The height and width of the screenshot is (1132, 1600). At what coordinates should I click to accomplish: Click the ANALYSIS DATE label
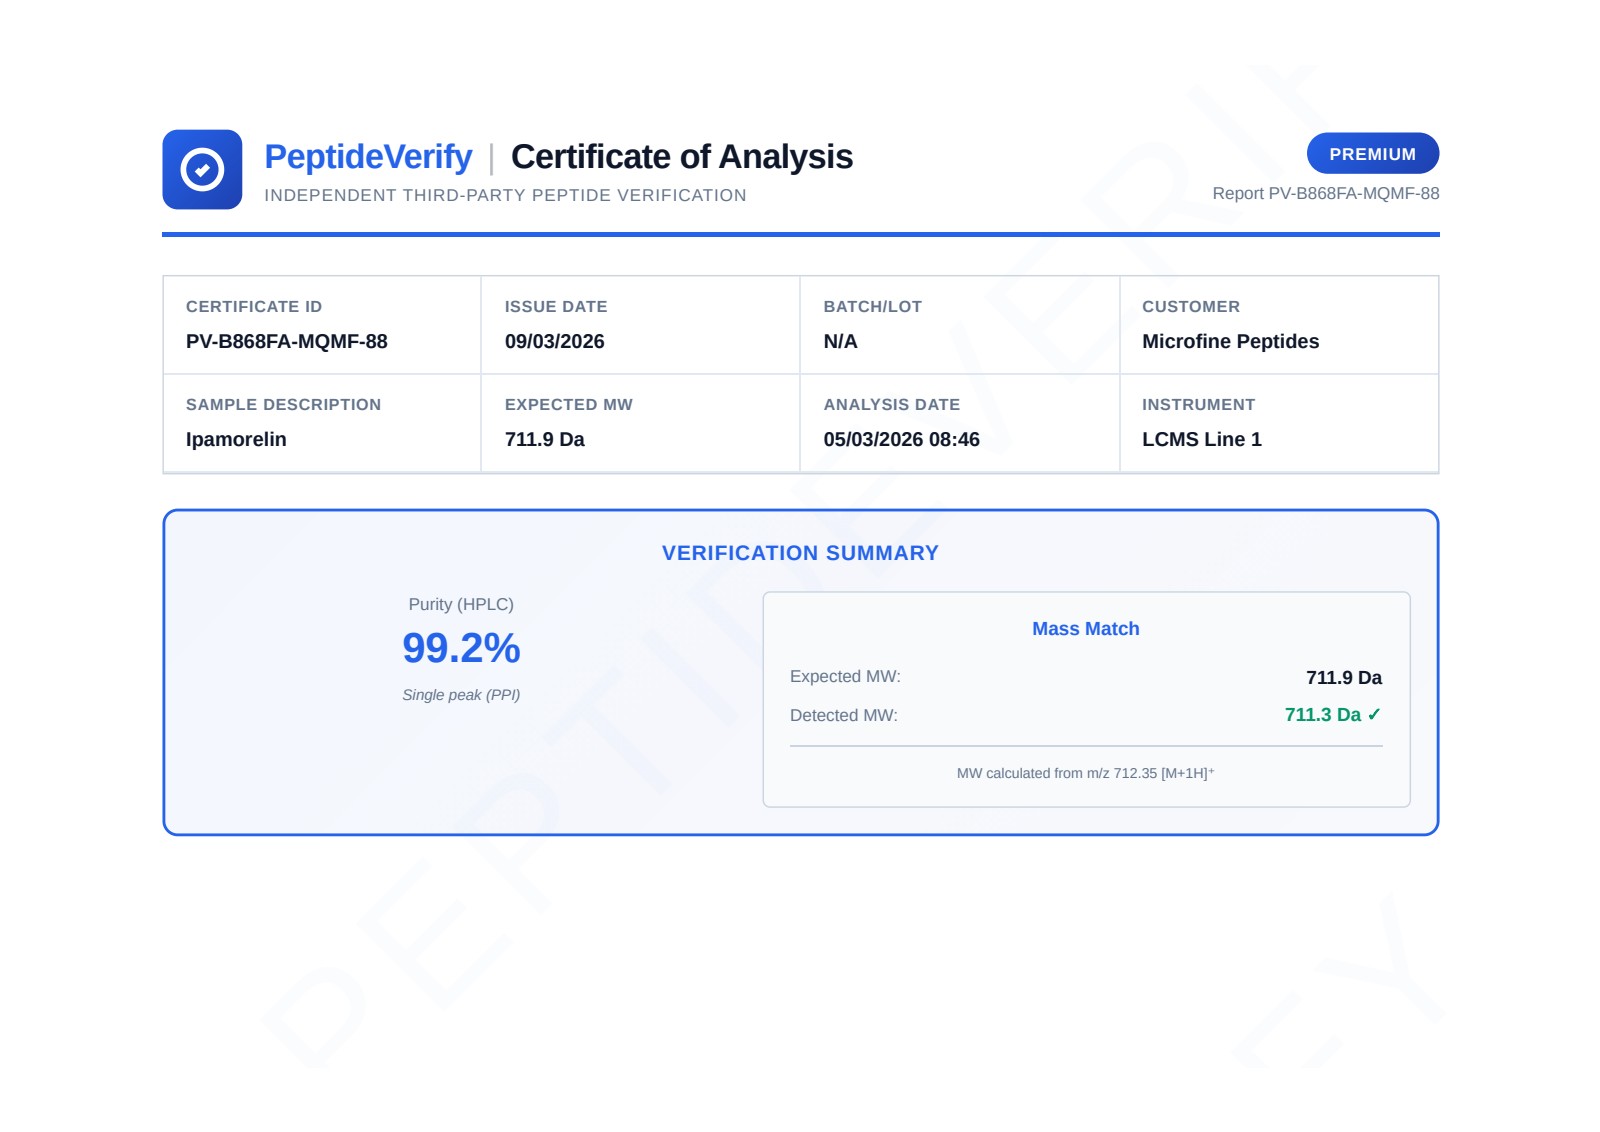pyautogui.click(x=891, y=404)
